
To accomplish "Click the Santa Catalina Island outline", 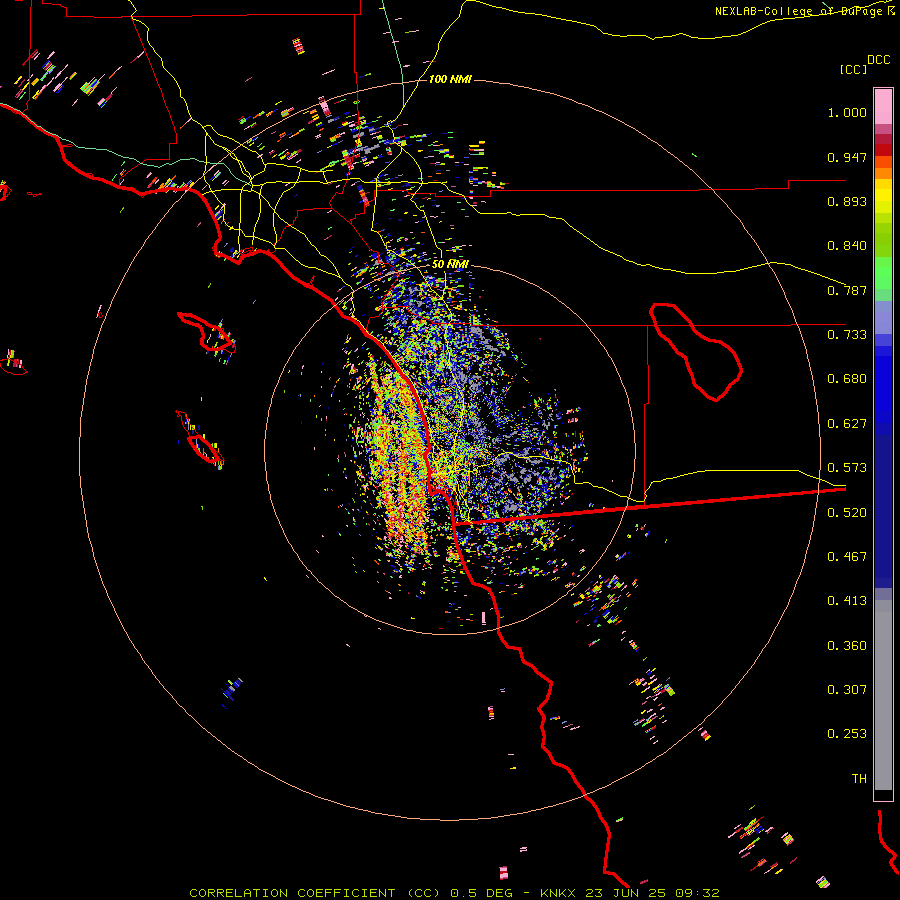I will click(206, 332).
